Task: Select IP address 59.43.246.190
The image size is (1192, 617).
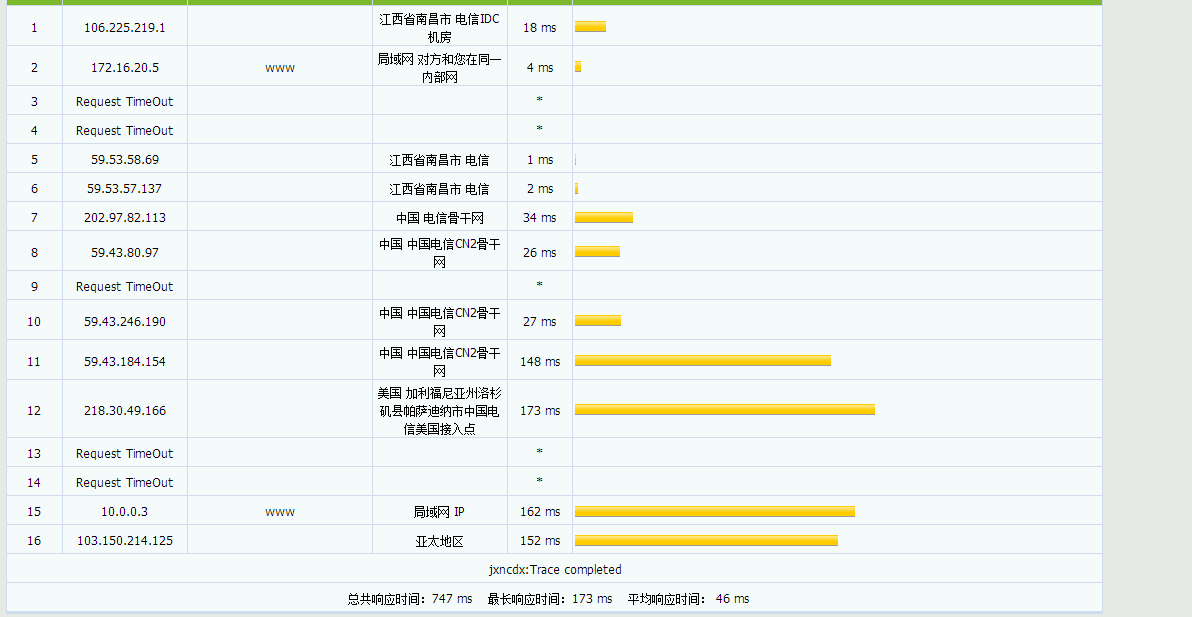Action: point(125,321)
